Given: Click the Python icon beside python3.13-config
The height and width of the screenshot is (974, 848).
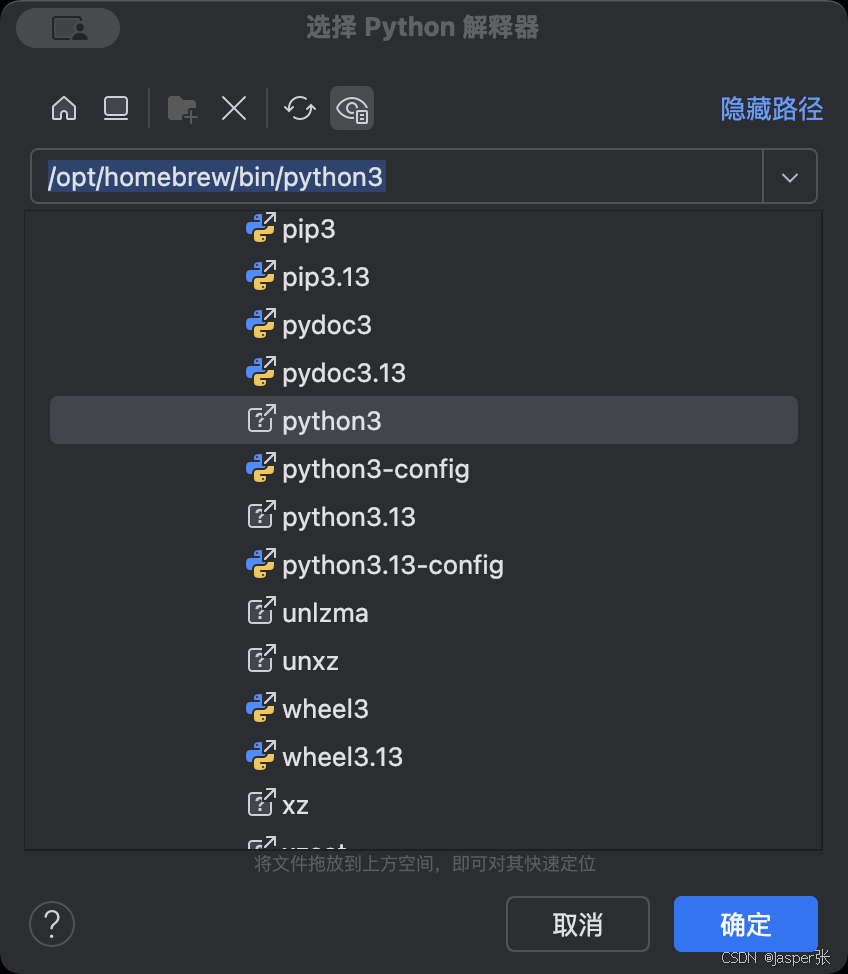Looking at the screenshot, I should pos(261,563).
